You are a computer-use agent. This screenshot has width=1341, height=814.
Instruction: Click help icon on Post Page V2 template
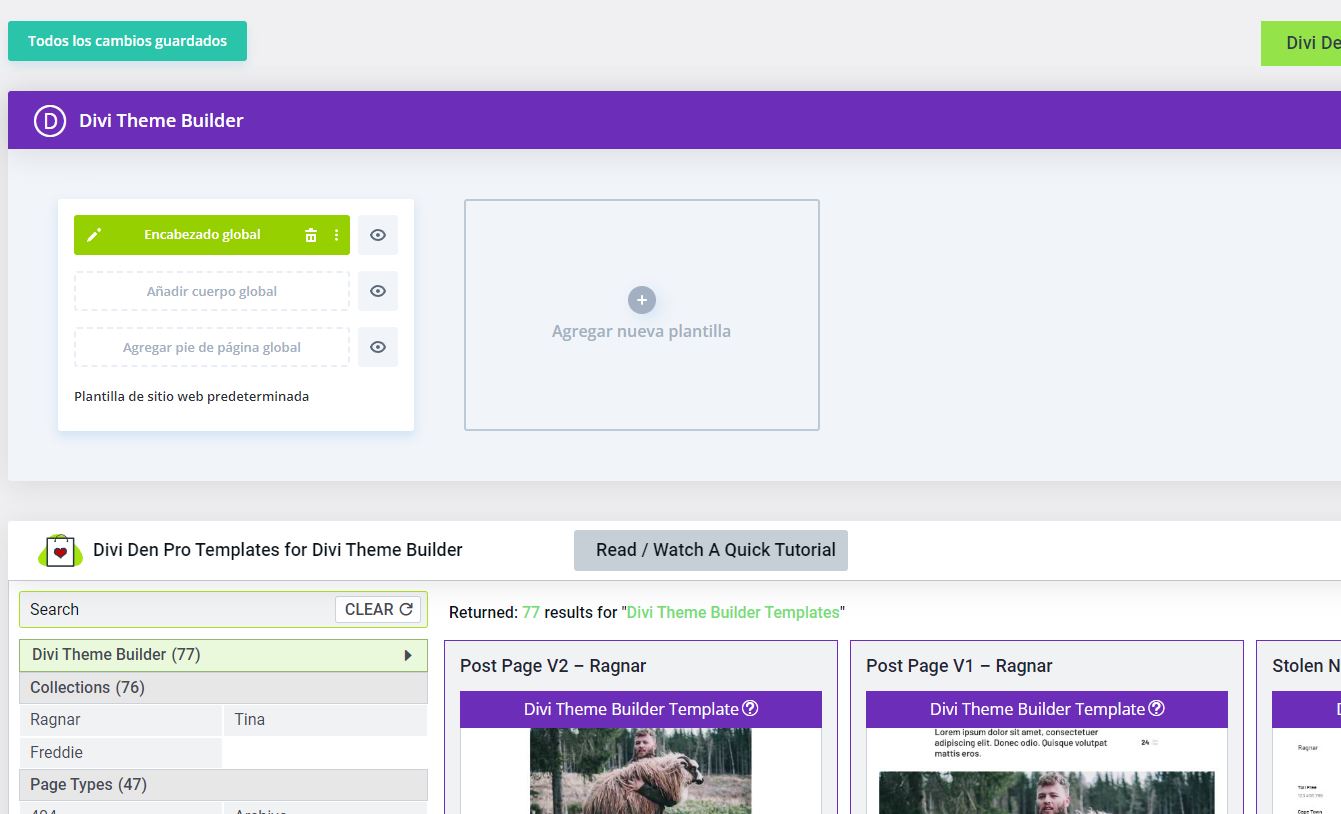[x=751, y=708]
